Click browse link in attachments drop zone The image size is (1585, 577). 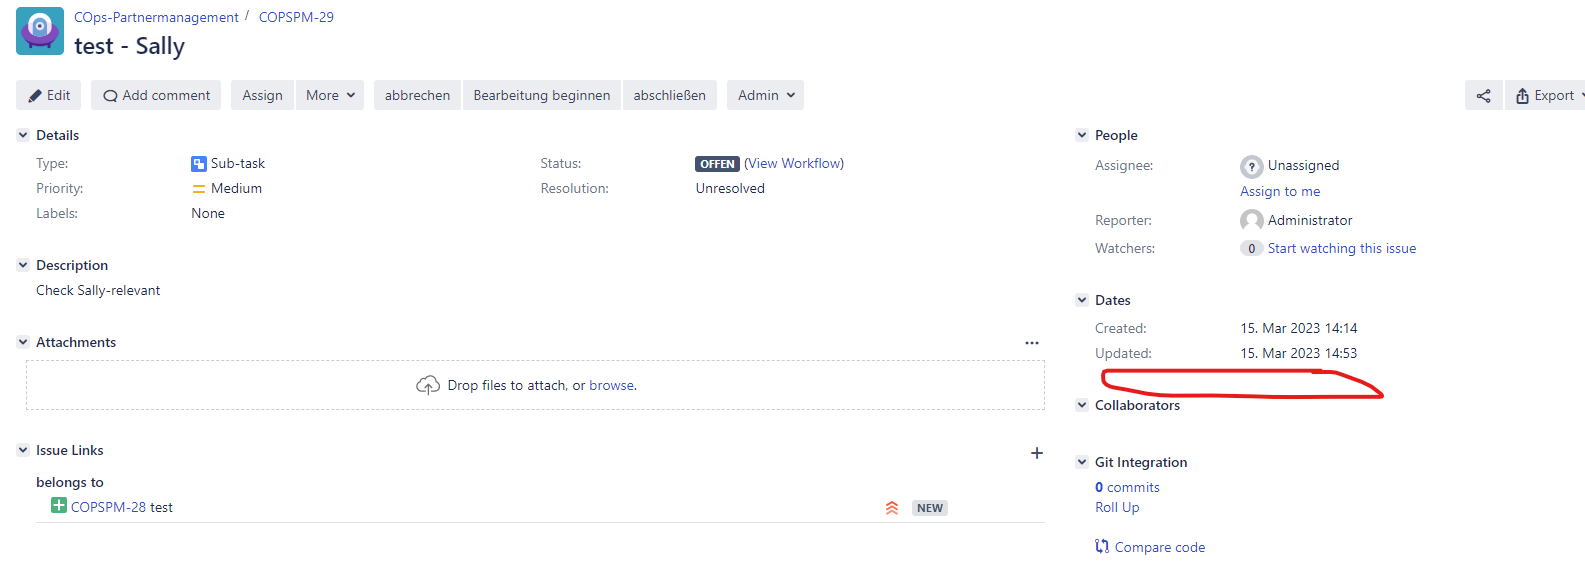pyautogui.click(x=612, y=386)
